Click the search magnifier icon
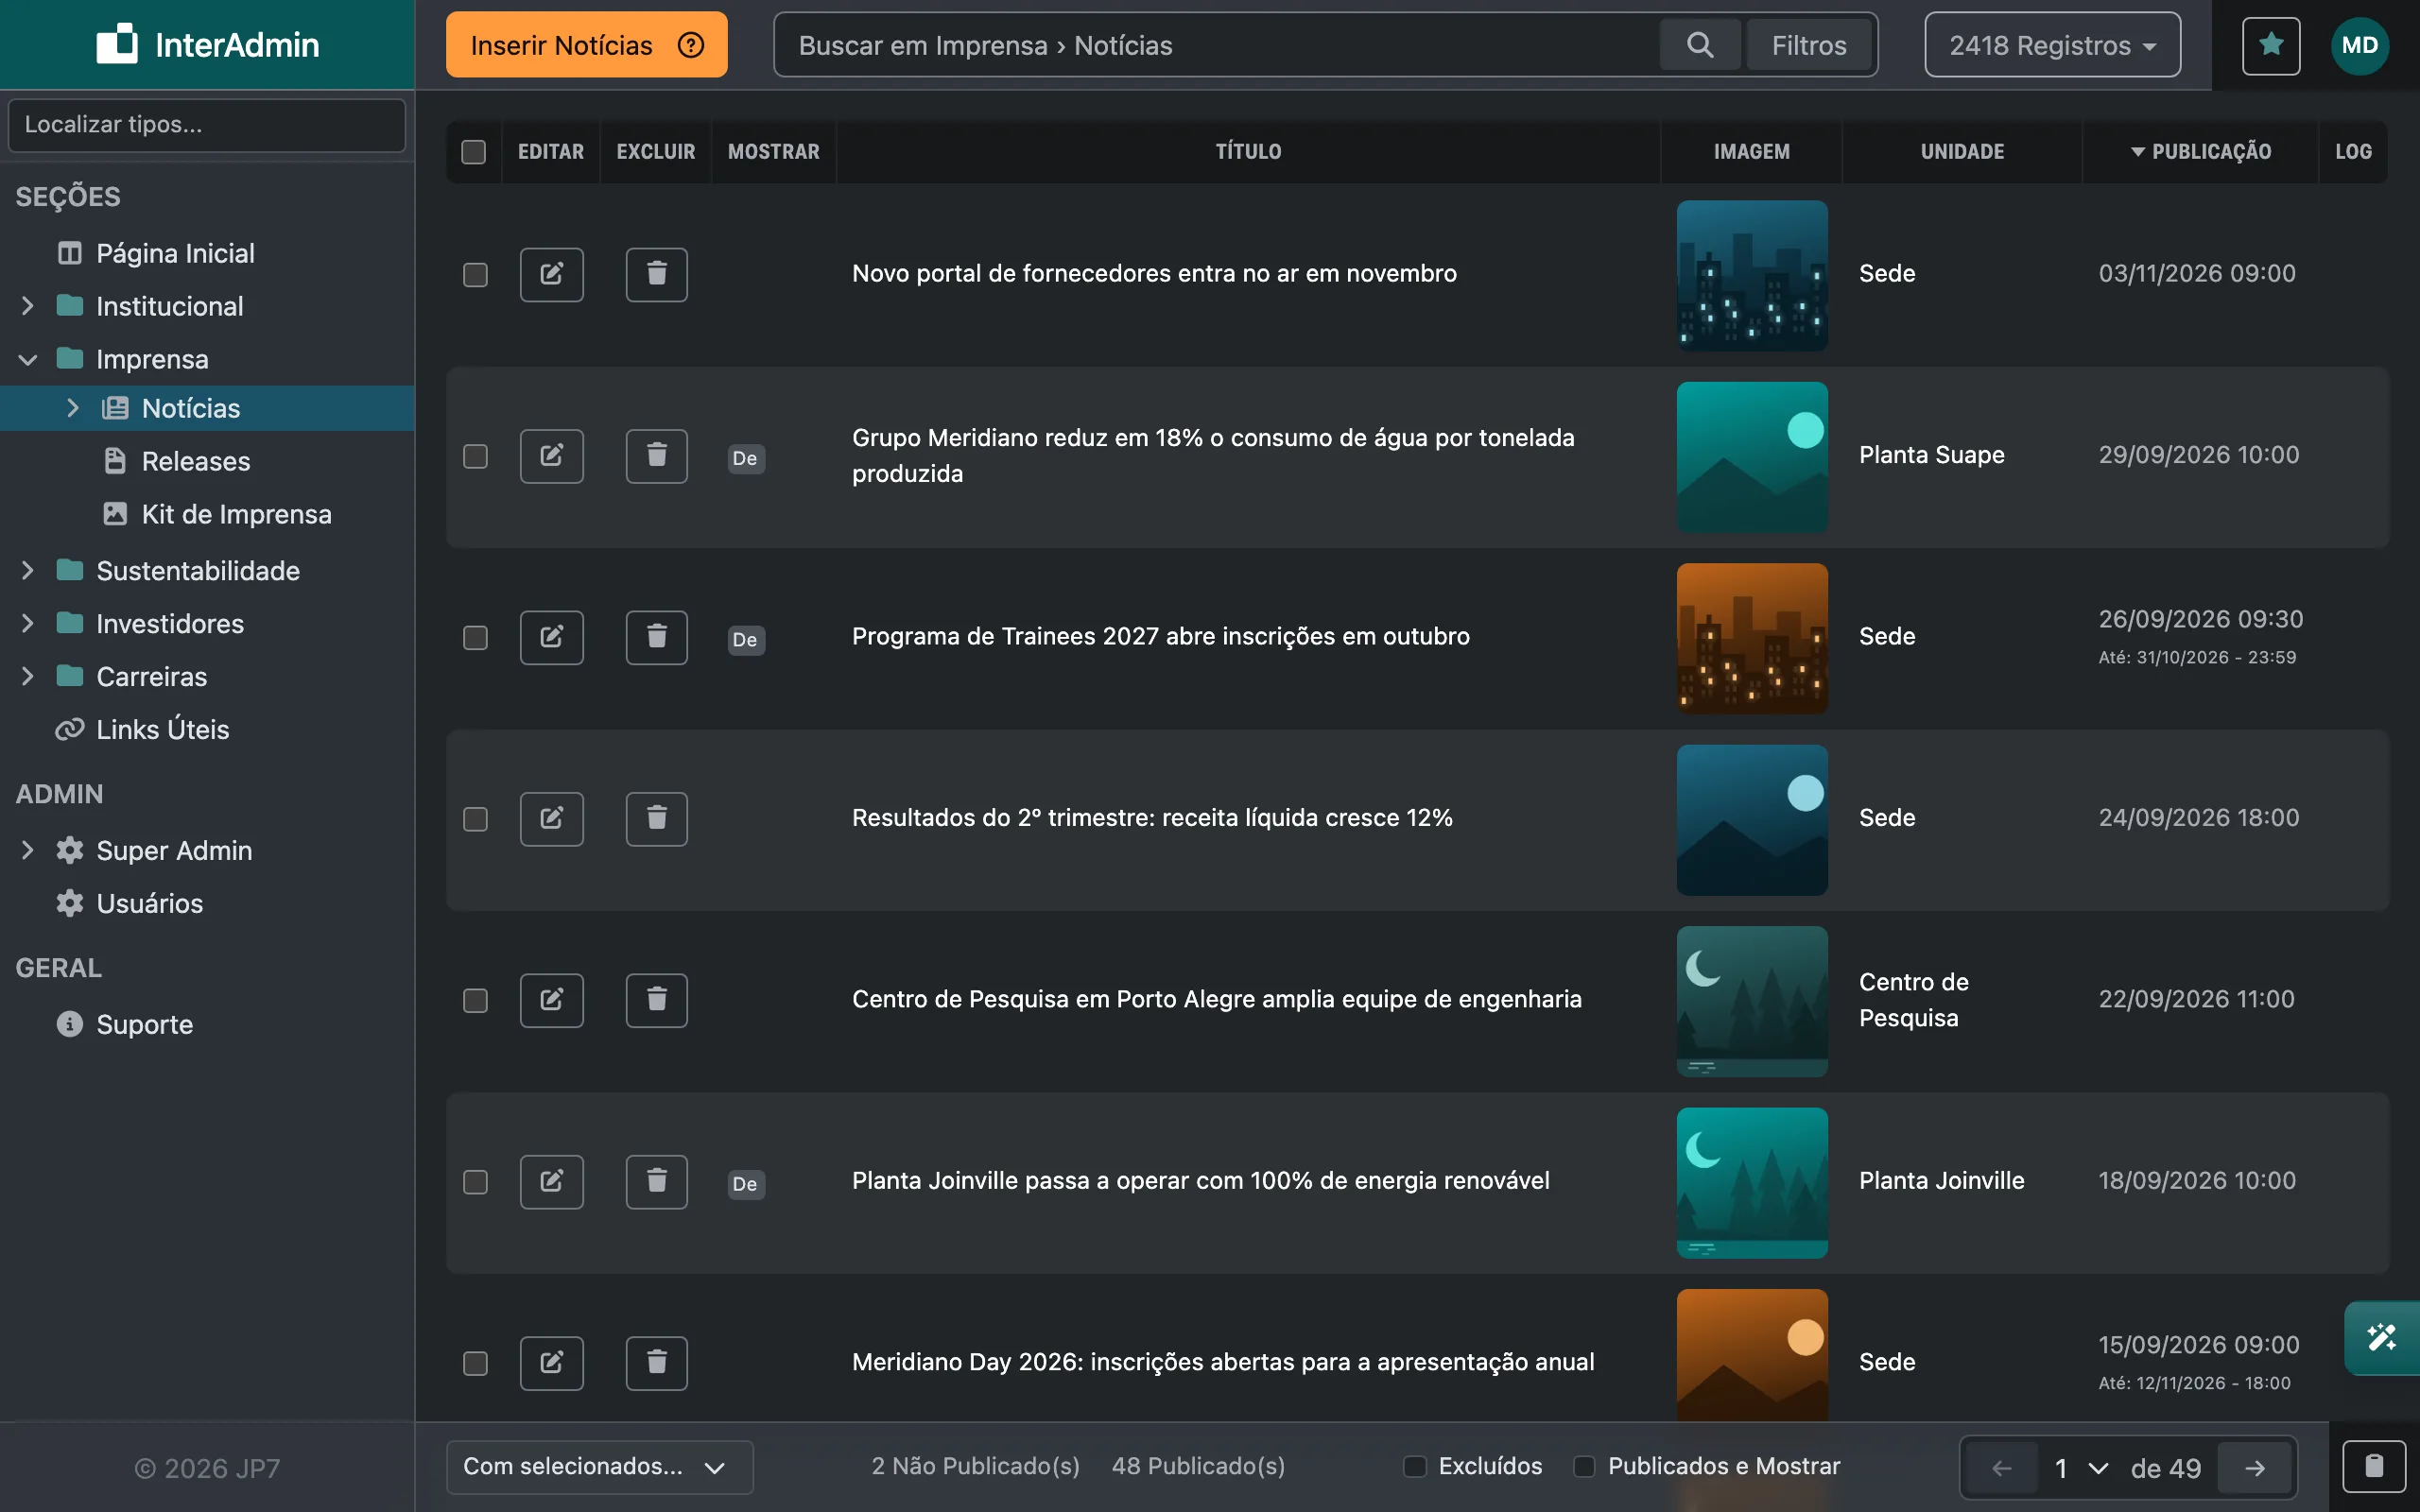The width and height of the screenshot is (2420, 1512). tap(1700, 45)
